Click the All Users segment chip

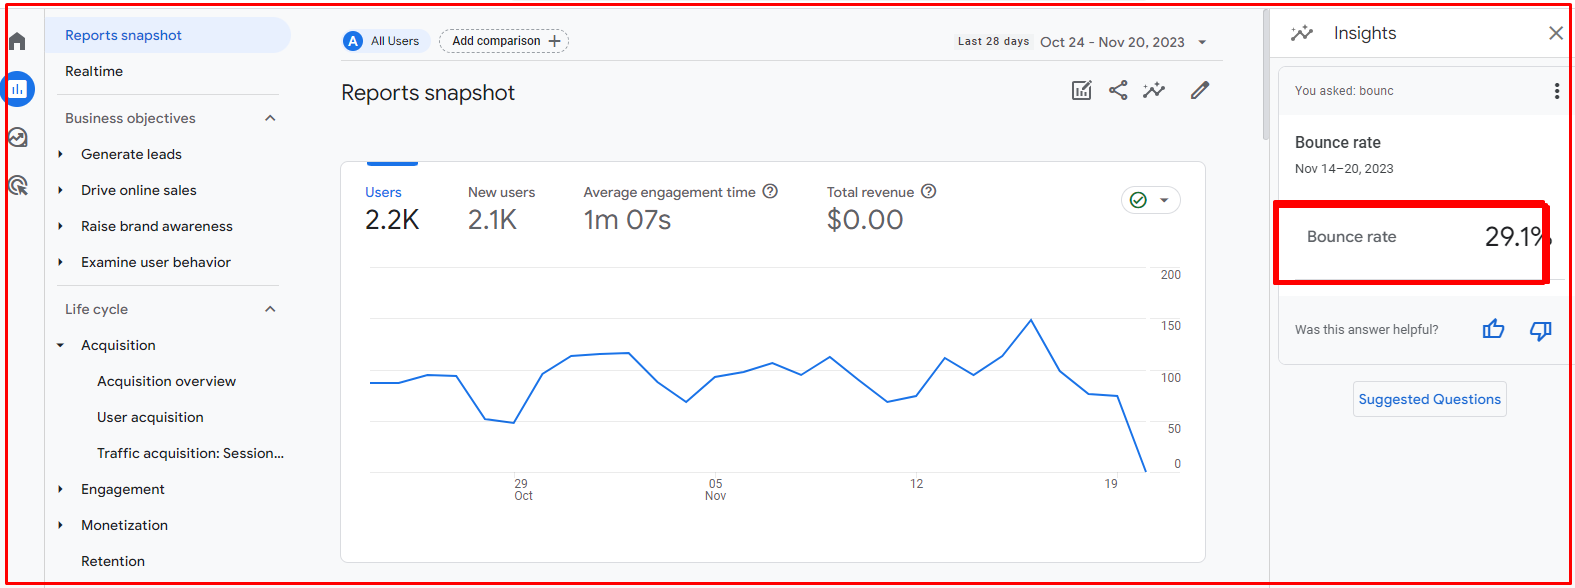385,41
